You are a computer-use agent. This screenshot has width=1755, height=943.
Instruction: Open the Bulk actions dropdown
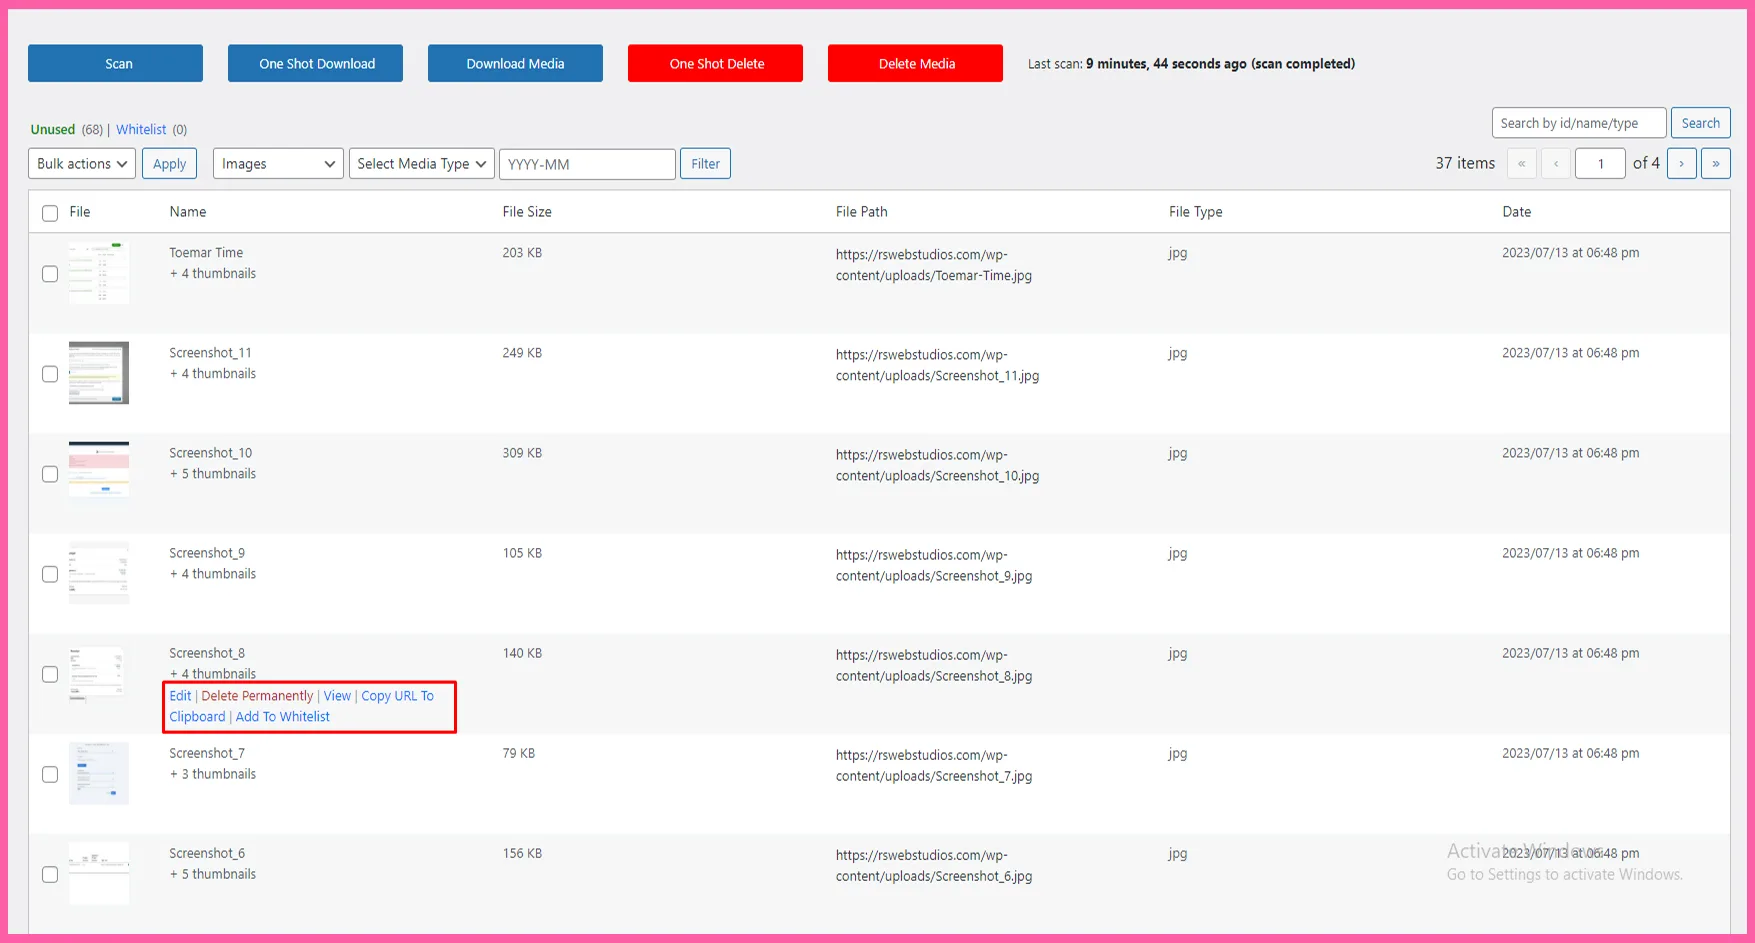(x=82, y=164)
